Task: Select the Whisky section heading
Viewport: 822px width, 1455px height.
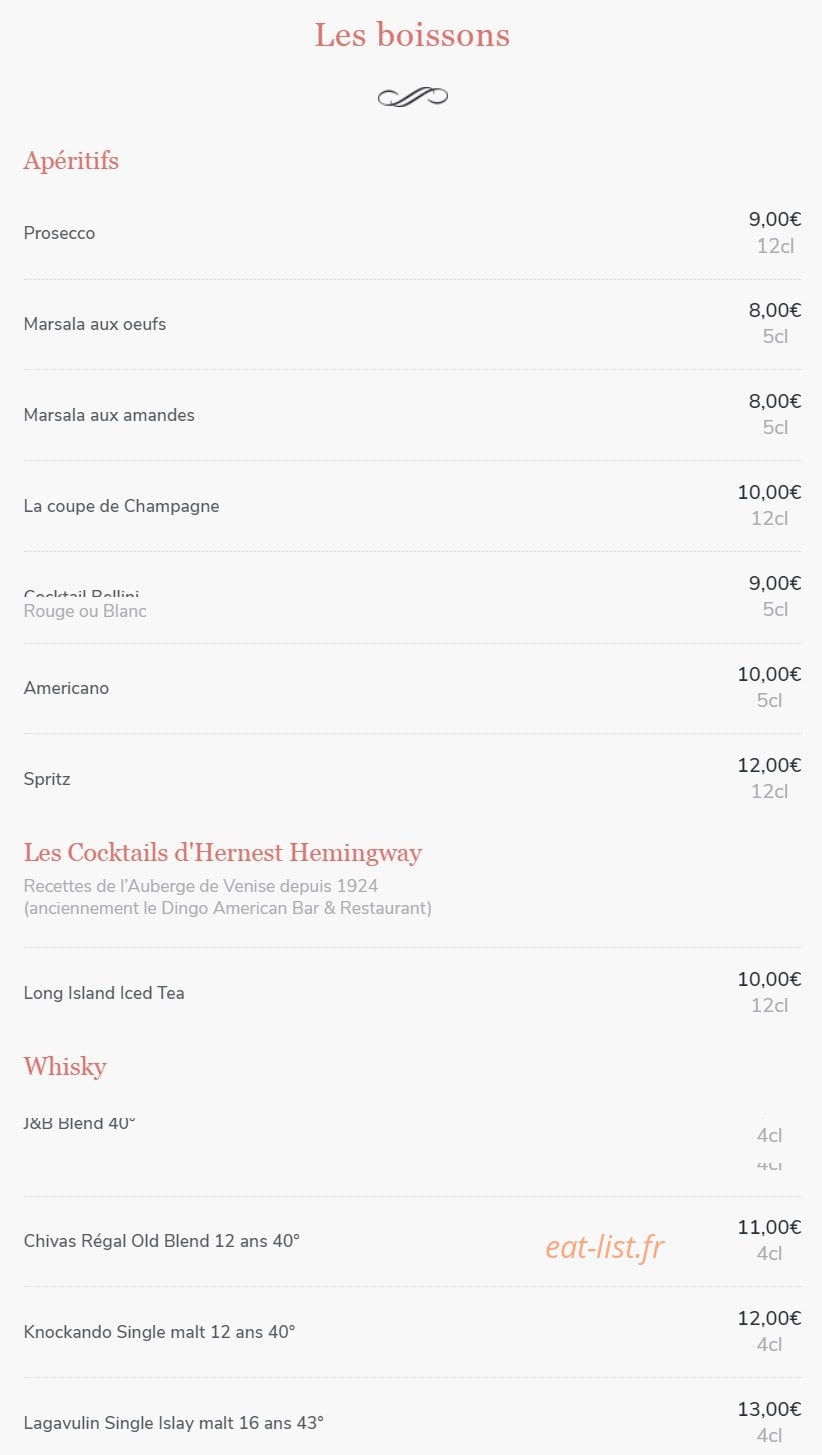Action: (x=65, y=1067)
